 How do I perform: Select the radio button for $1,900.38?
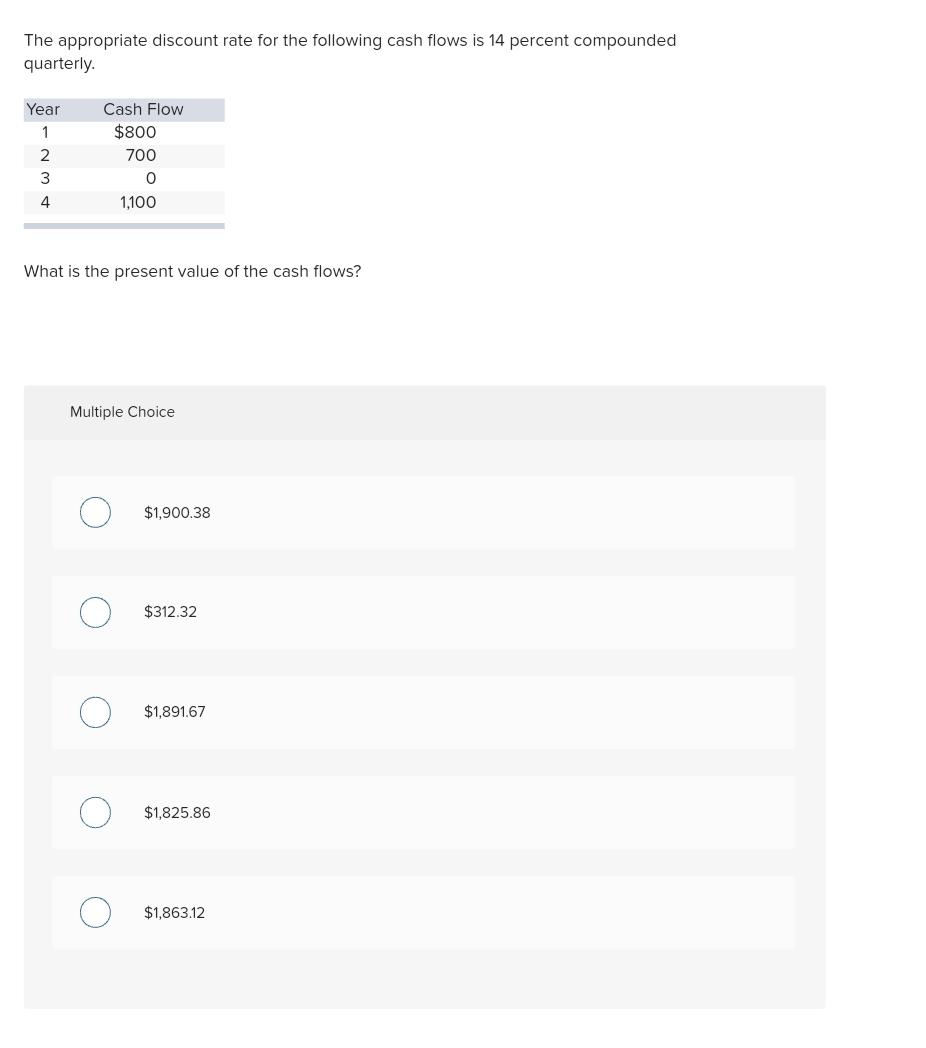pos(95,512)
